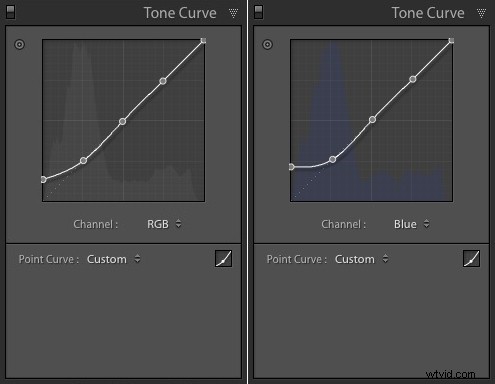Toggle the right Tone Curve panel switch
The height and width of the screenshot is (384, 495).
[x=258, y=13]
